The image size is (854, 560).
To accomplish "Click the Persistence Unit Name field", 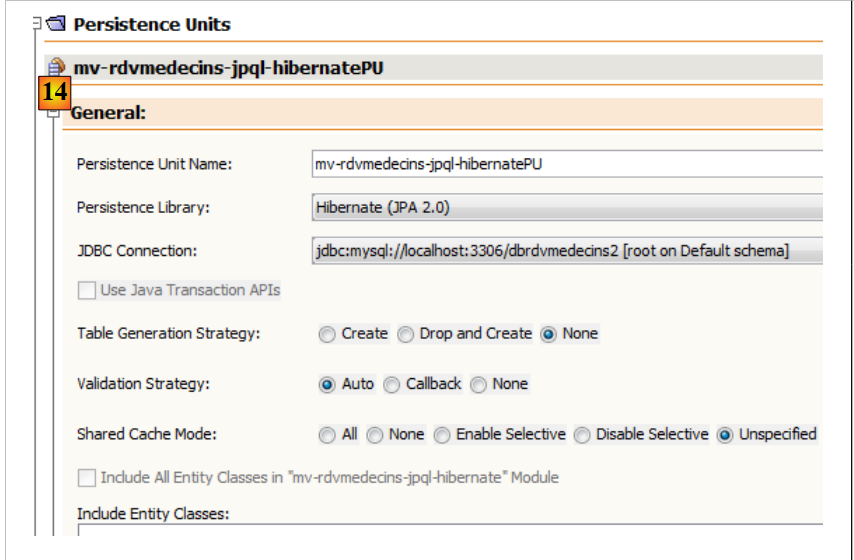I will [x=566, y=164].
